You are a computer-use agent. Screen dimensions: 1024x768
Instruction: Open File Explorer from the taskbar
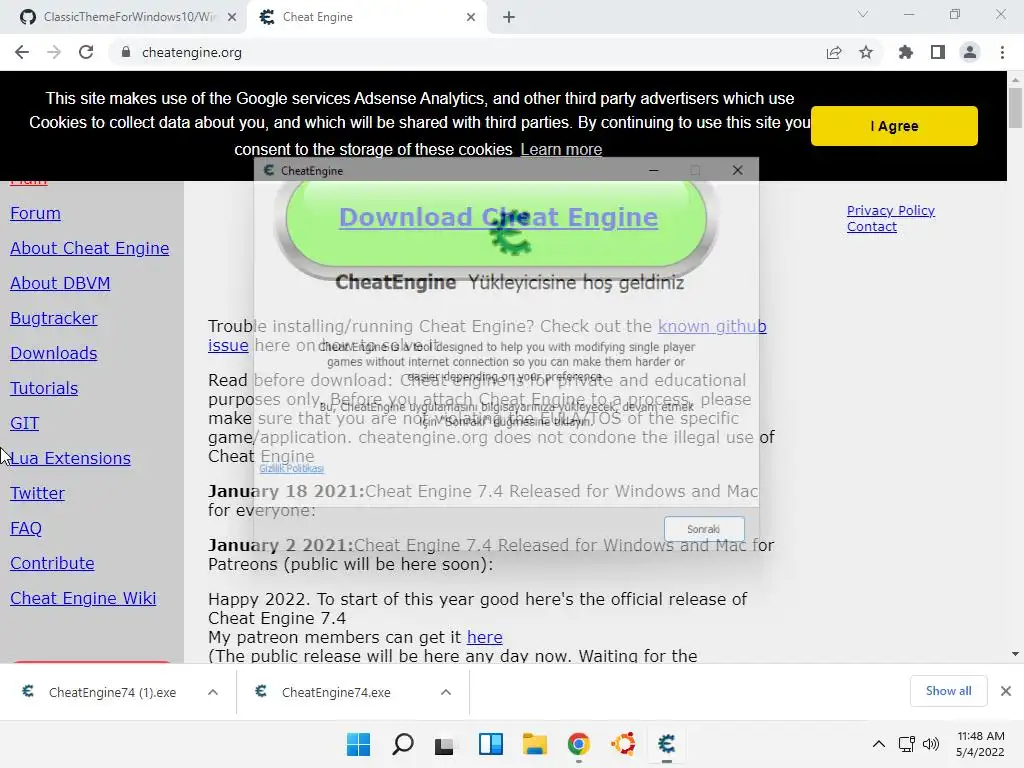pos(535,744)
